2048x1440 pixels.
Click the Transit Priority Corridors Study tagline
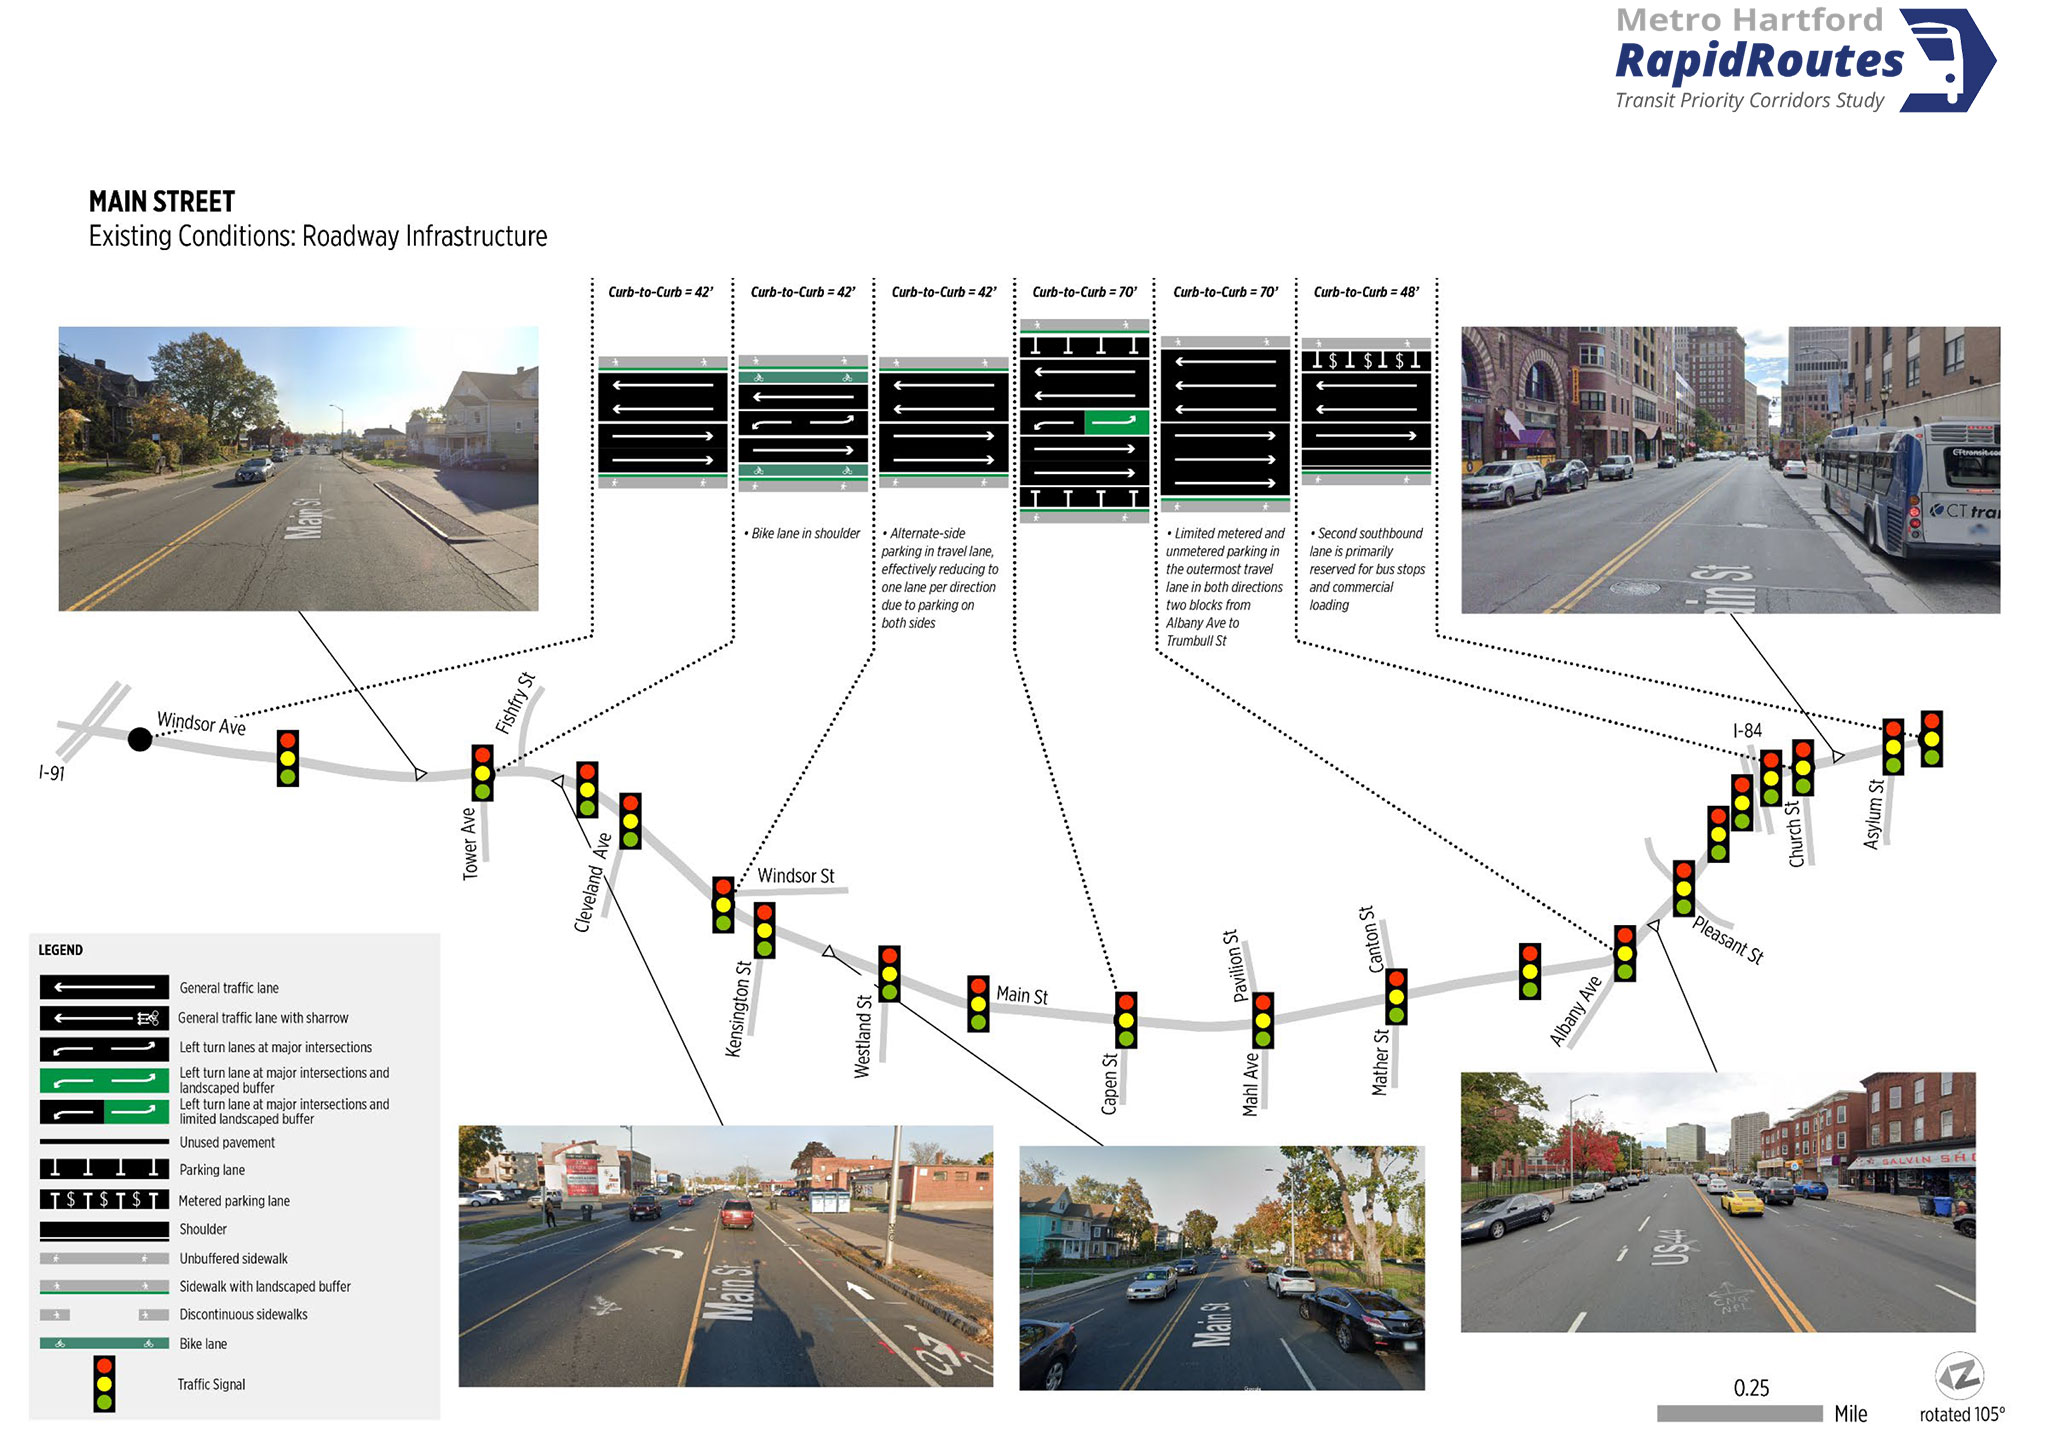click(1749, 100)
